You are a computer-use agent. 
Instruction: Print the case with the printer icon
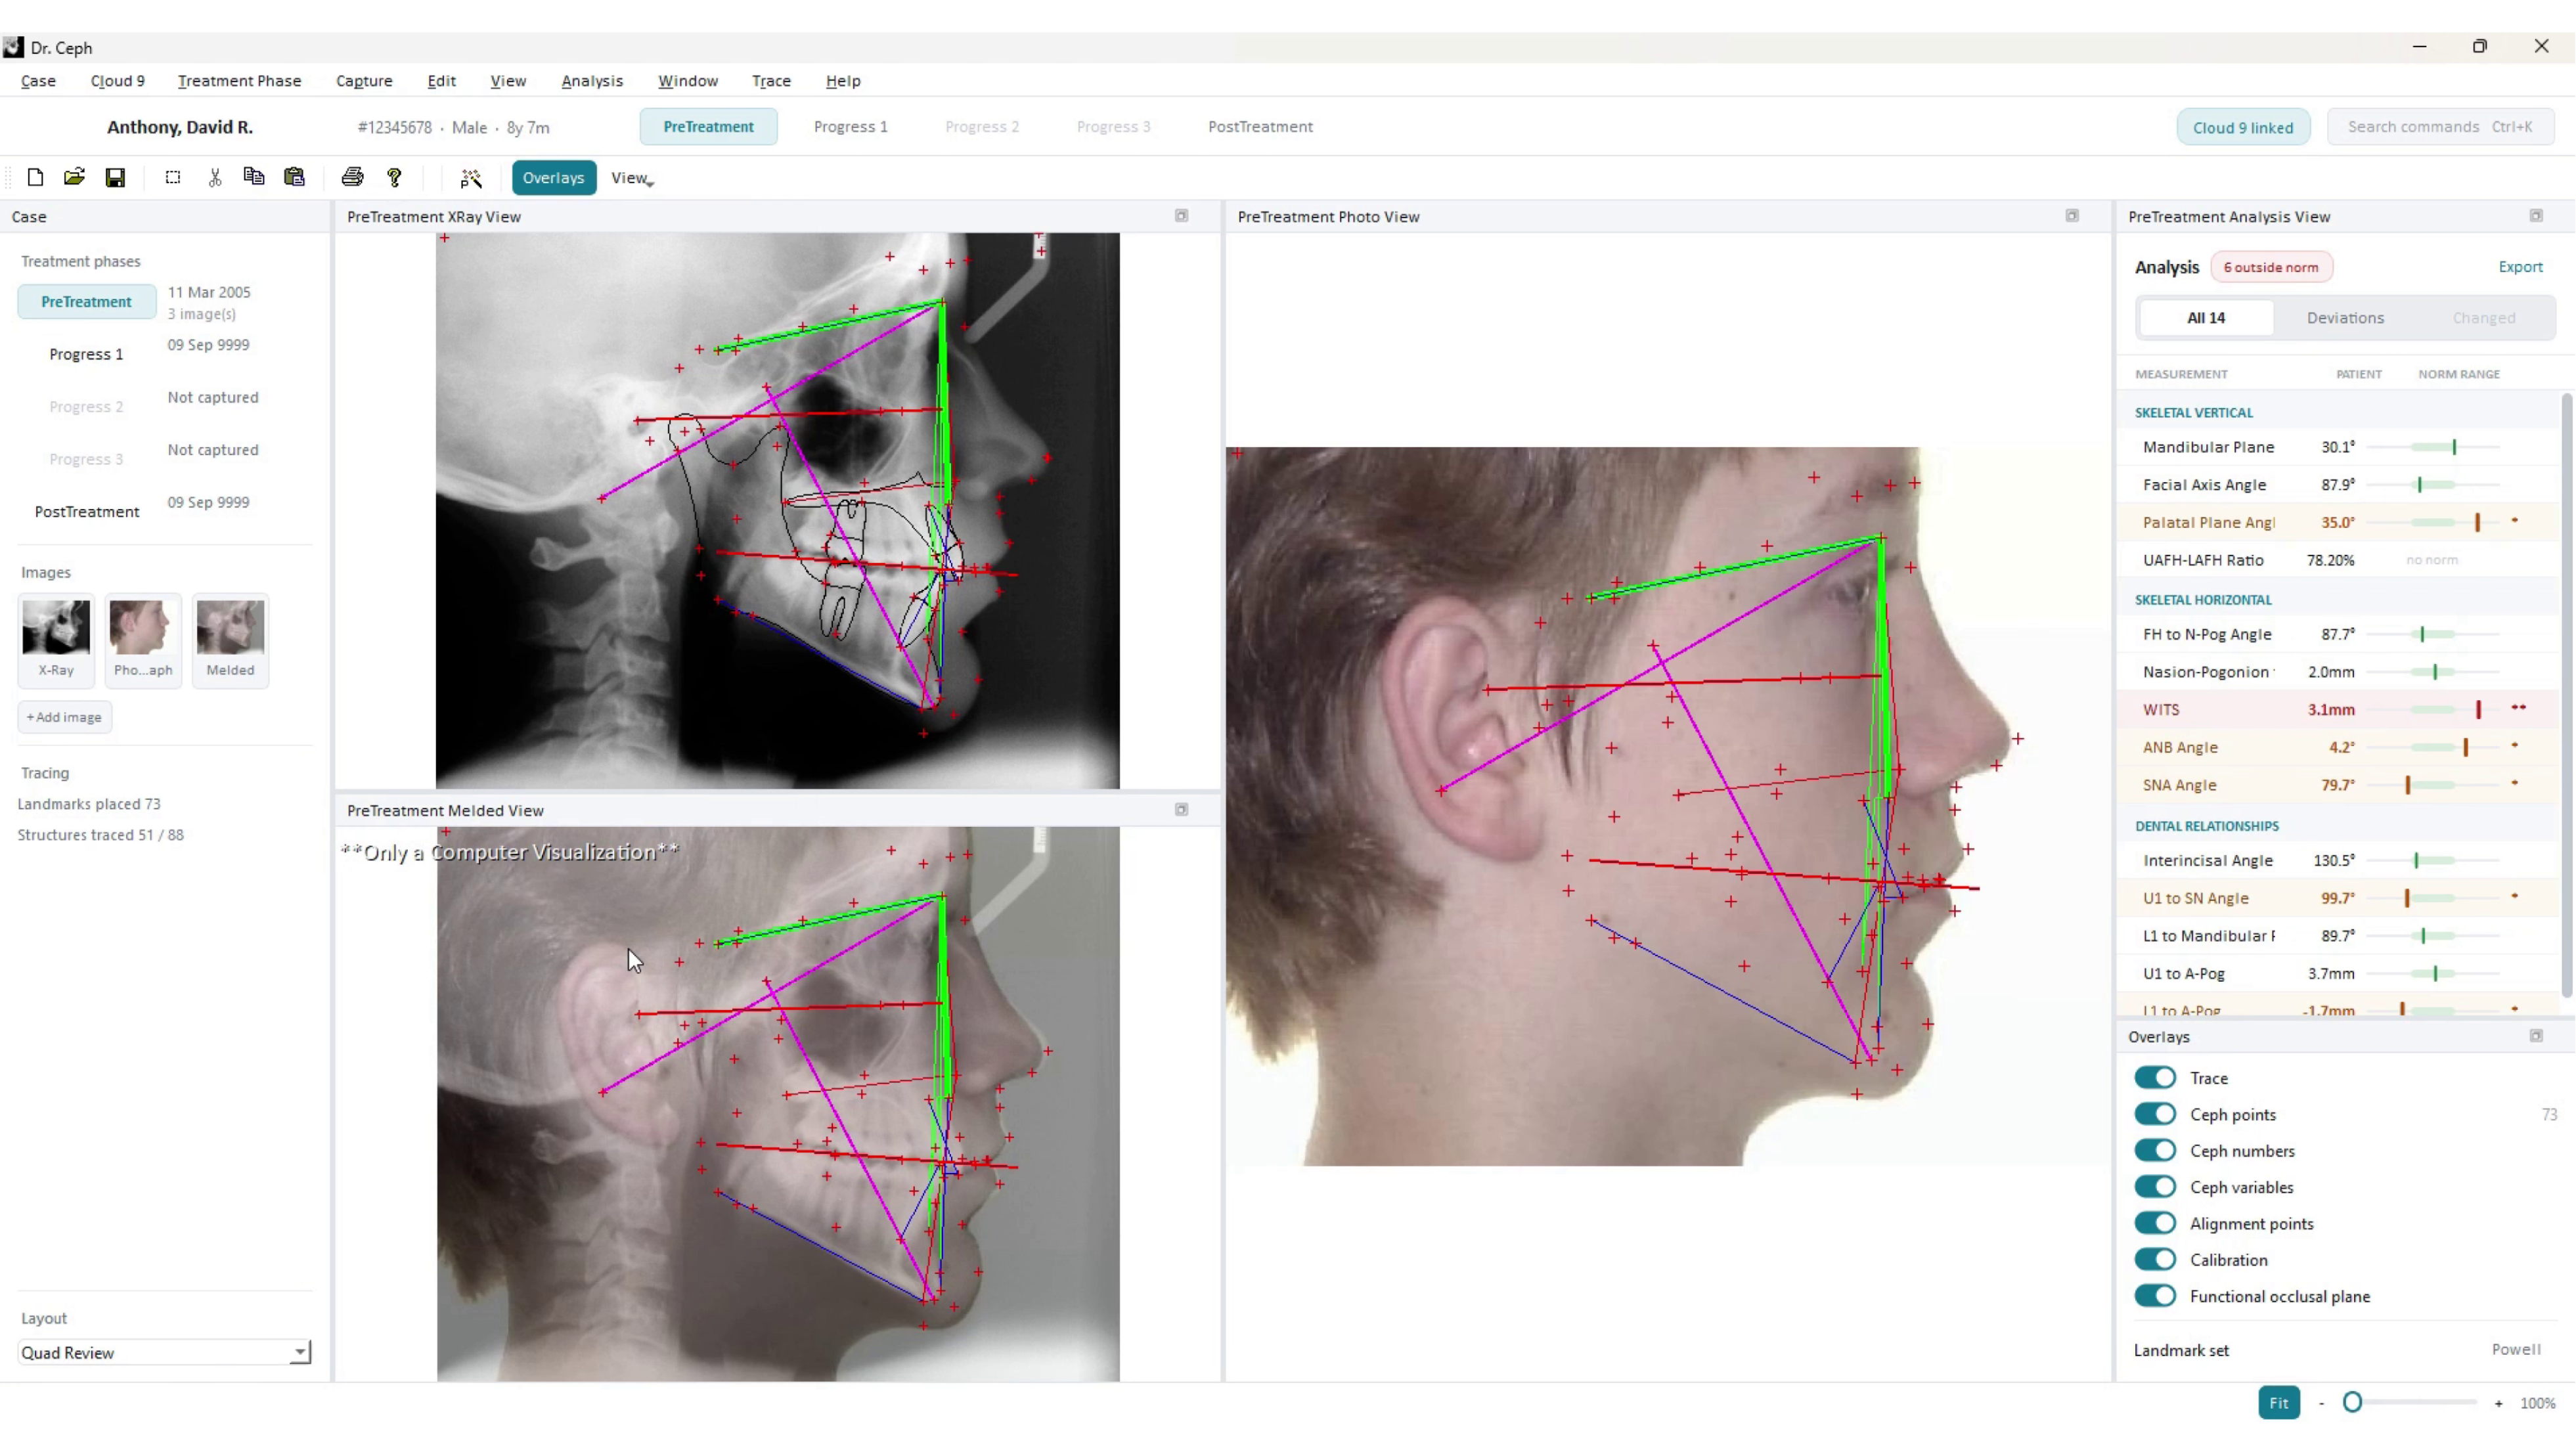pyautogui.click(x=352, y=178)
